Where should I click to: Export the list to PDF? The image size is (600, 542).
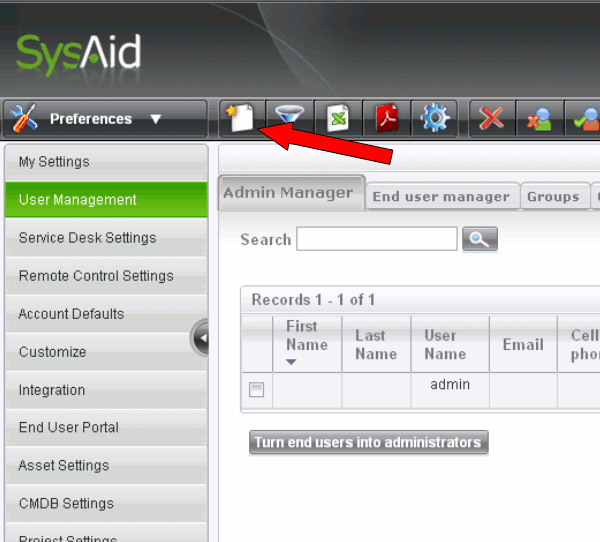point(387,119)
